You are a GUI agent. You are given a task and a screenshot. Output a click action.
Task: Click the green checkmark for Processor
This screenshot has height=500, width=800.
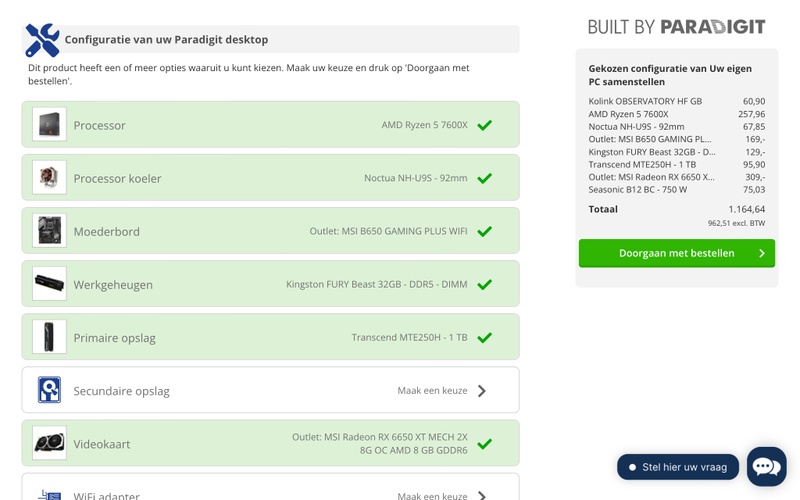(x=484, y=125)
